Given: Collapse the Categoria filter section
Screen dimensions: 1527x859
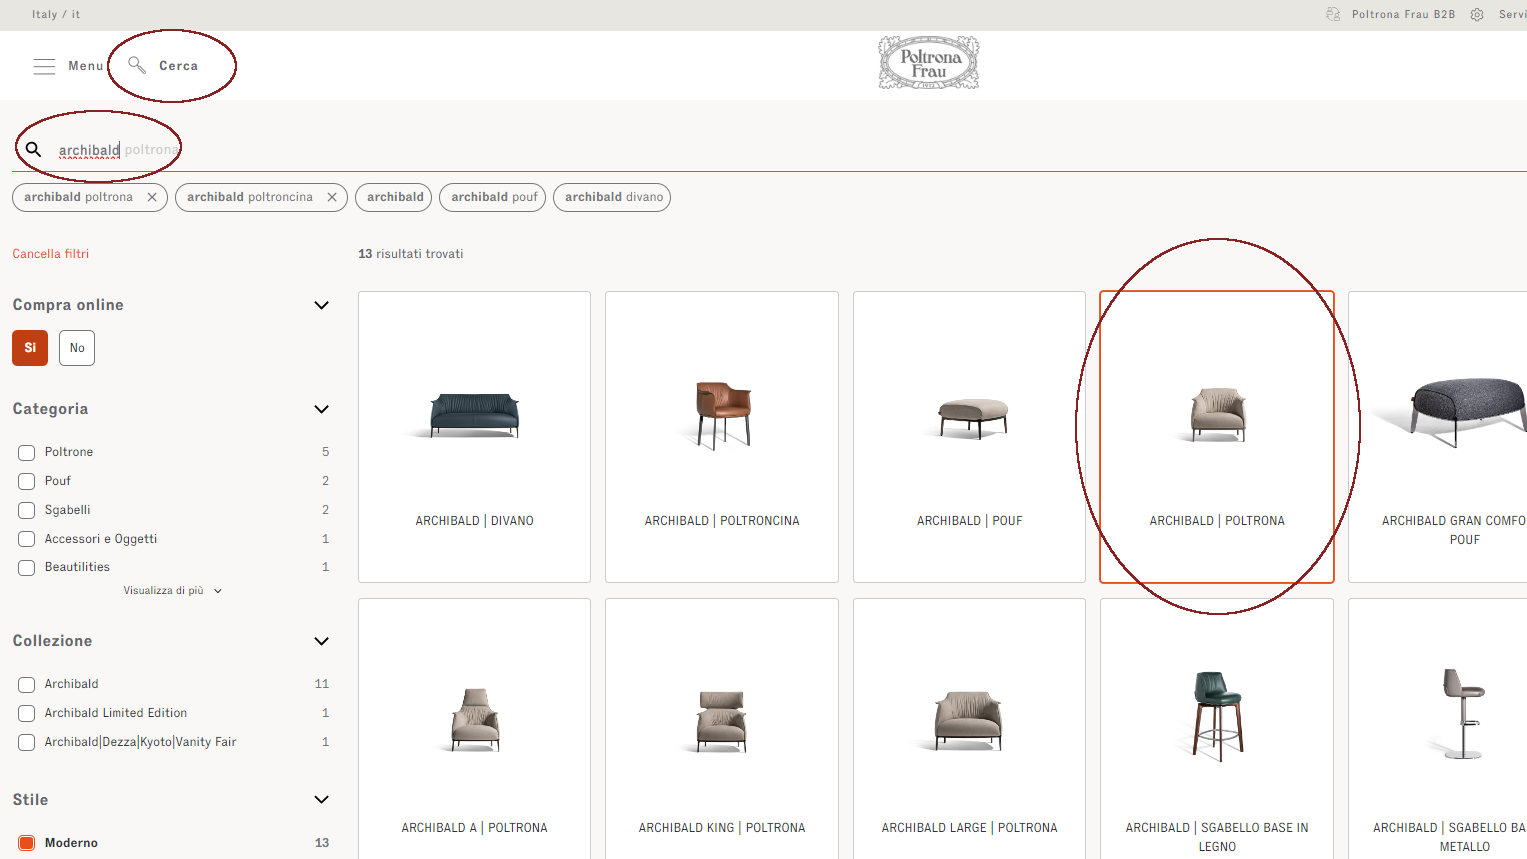Looking at the screenshot, I should (321, 409).
